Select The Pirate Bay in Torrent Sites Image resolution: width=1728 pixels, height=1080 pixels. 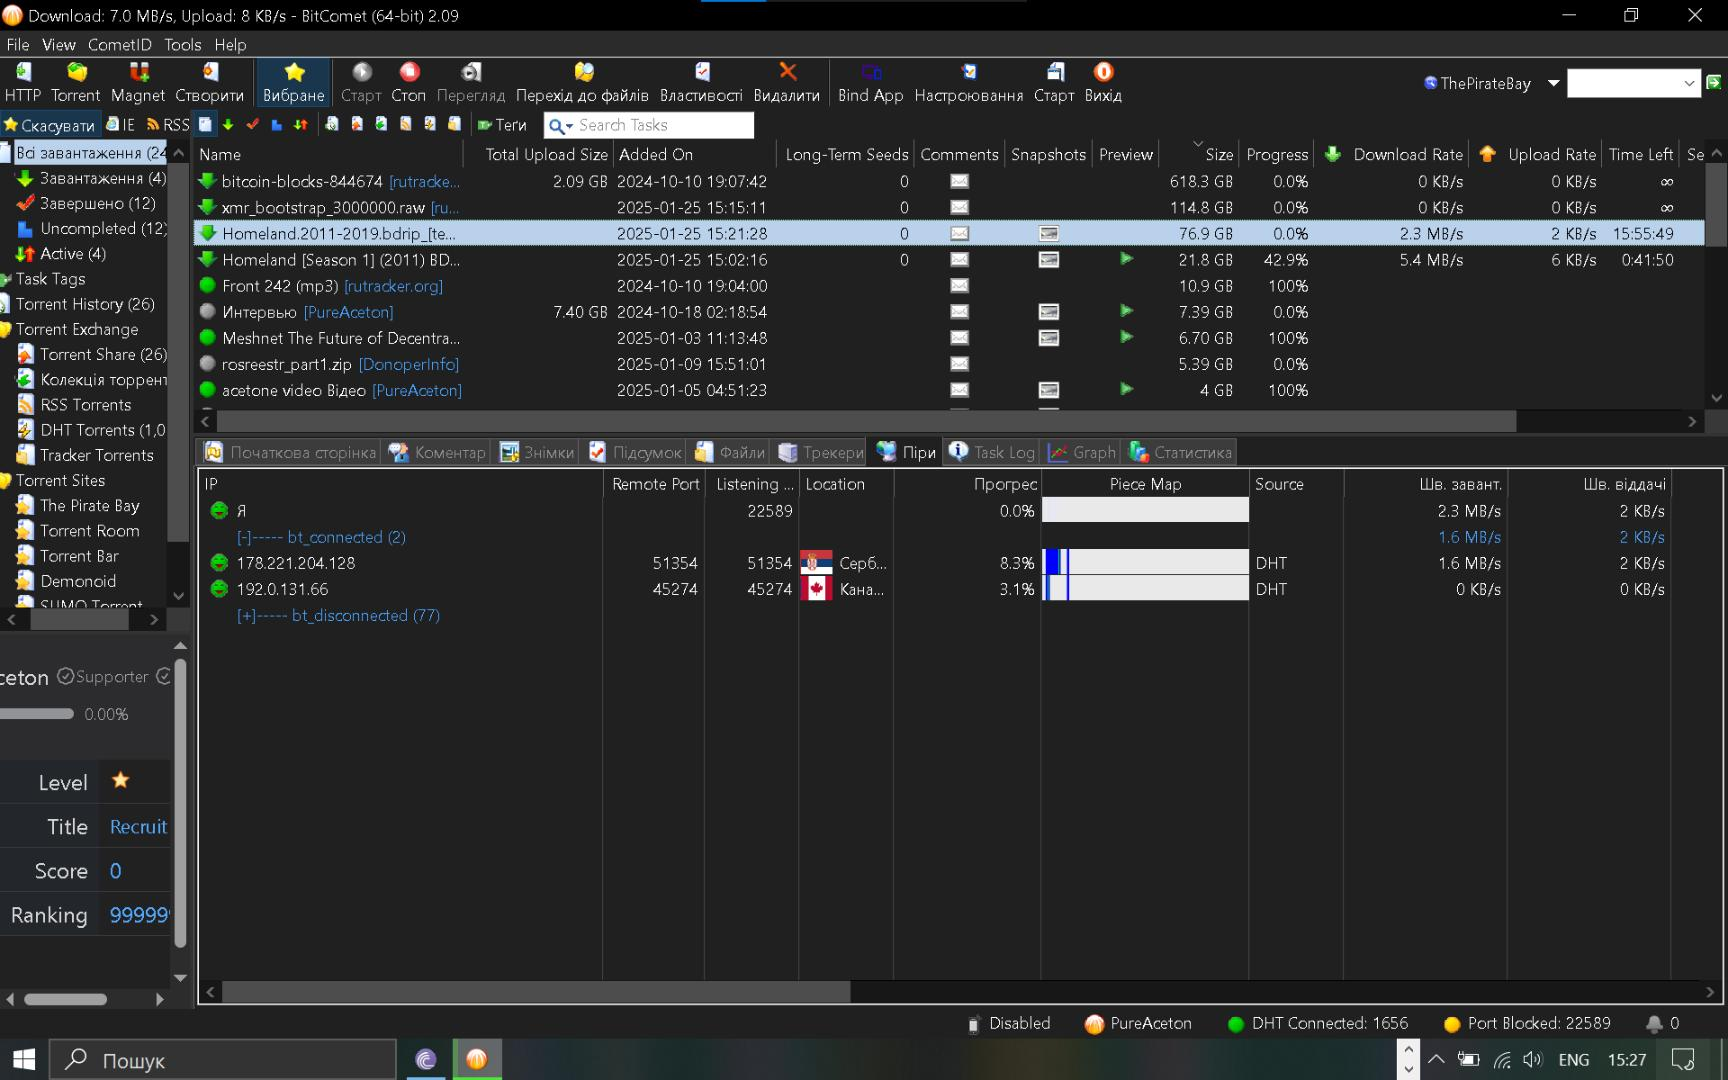pos(79,506)
